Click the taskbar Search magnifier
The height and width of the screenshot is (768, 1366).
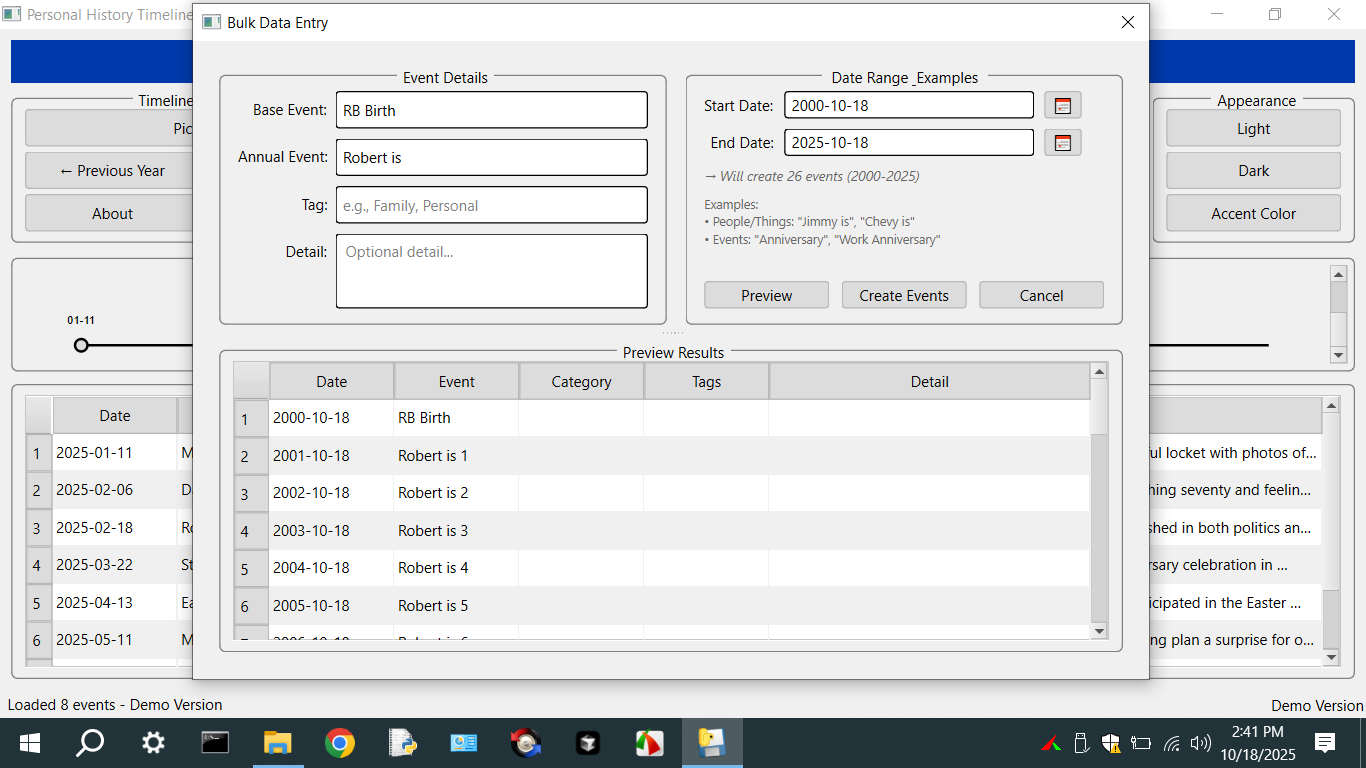[x=91, y=743]
